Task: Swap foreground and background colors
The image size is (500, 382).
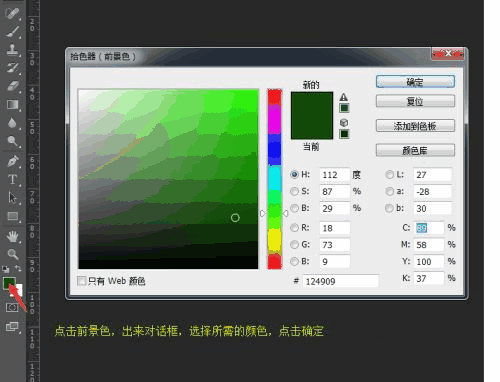Action: 18,268
